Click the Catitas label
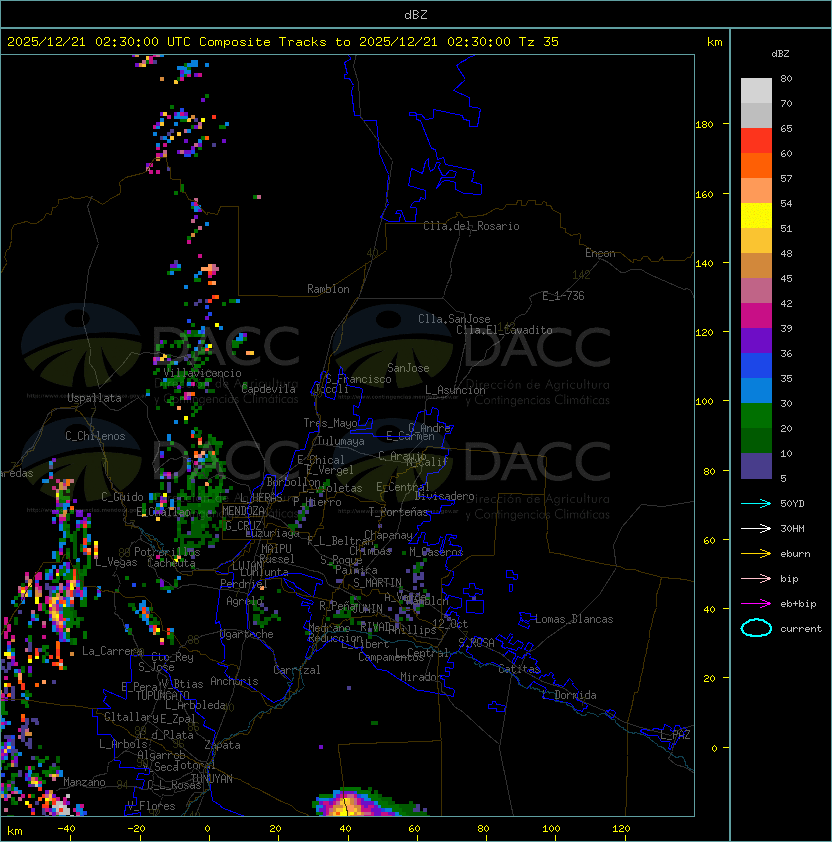The width and height of the screenshot is (832, 842). coord(519,669)
